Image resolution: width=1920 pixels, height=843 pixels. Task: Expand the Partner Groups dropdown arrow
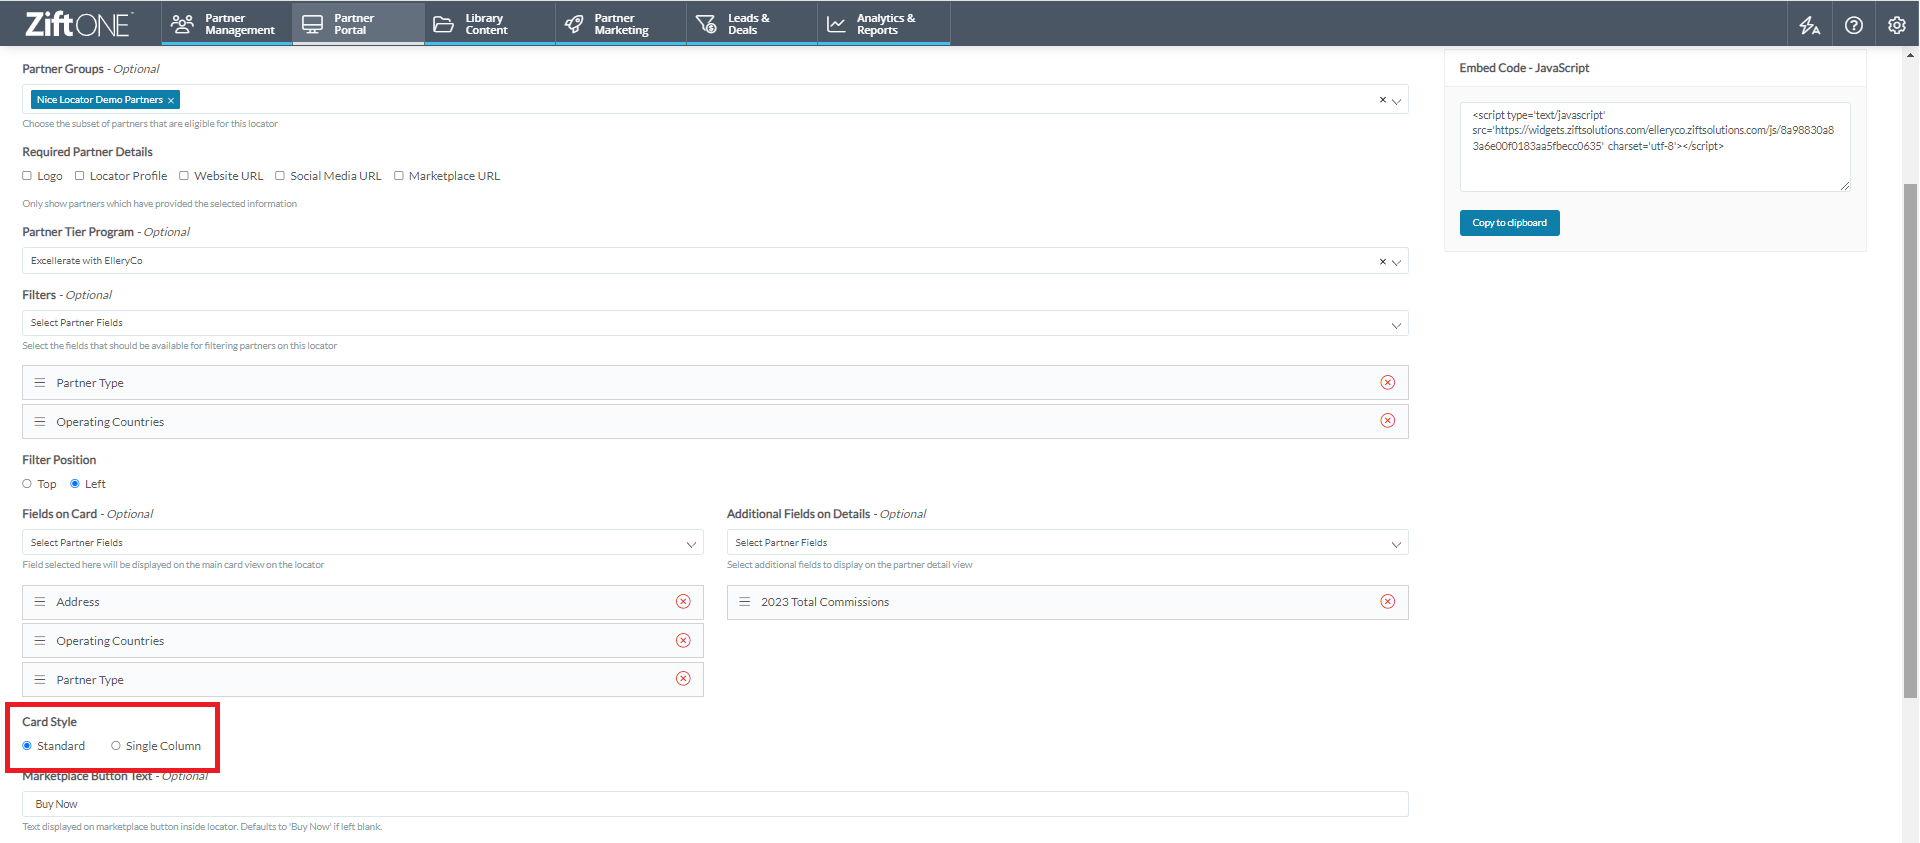click(x=1397, y=101)
